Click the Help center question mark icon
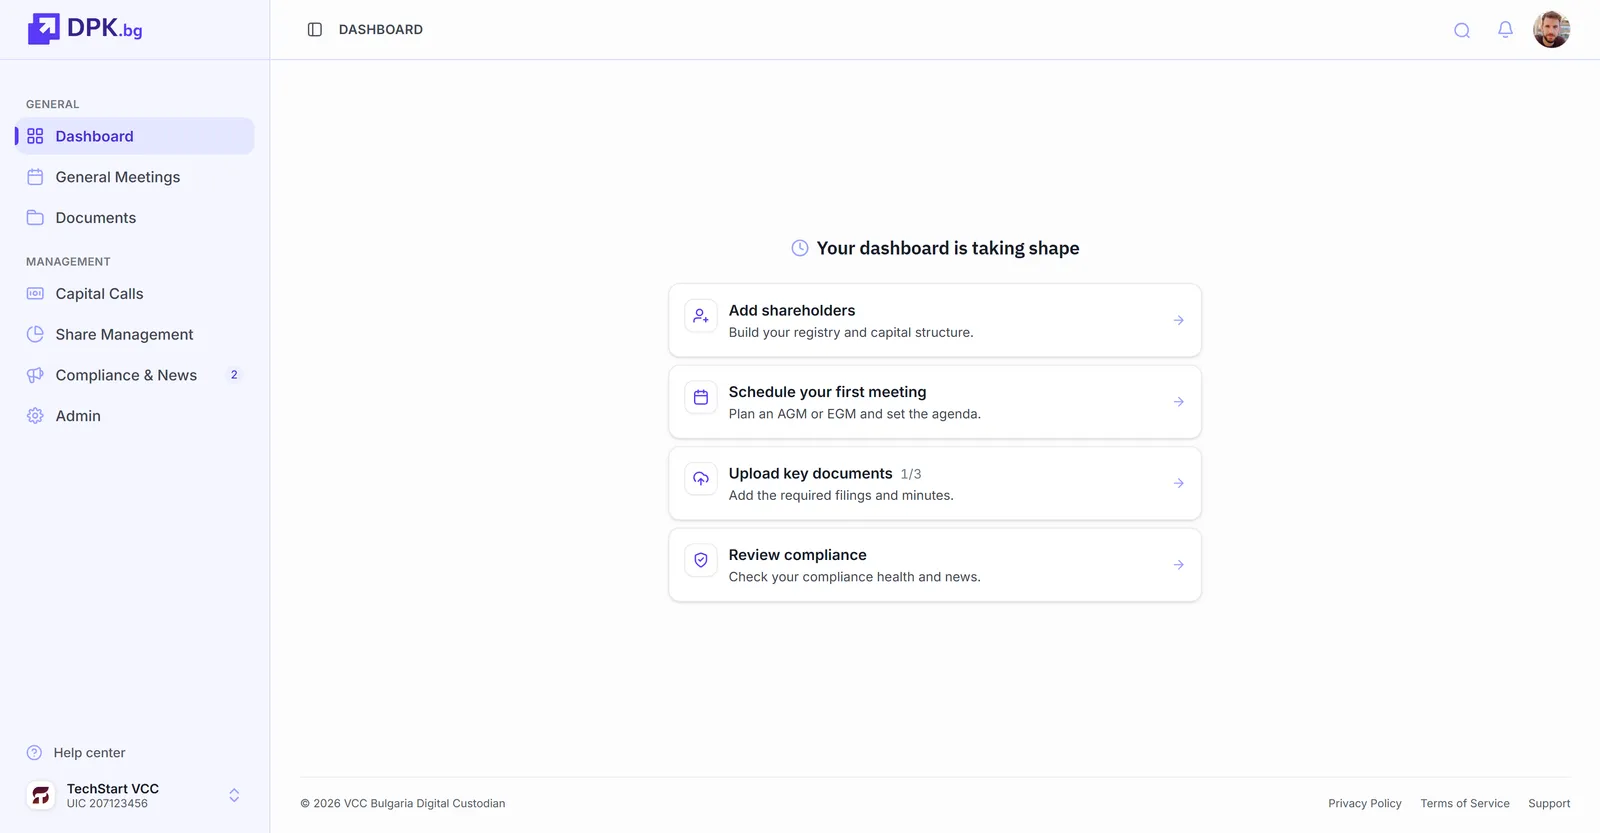Viewport: 1600px width, 833px height. (x=34, y=753)
